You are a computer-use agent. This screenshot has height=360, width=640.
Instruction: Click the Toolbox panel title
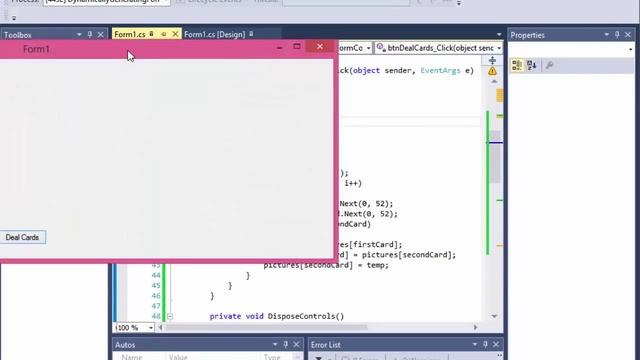18,35
